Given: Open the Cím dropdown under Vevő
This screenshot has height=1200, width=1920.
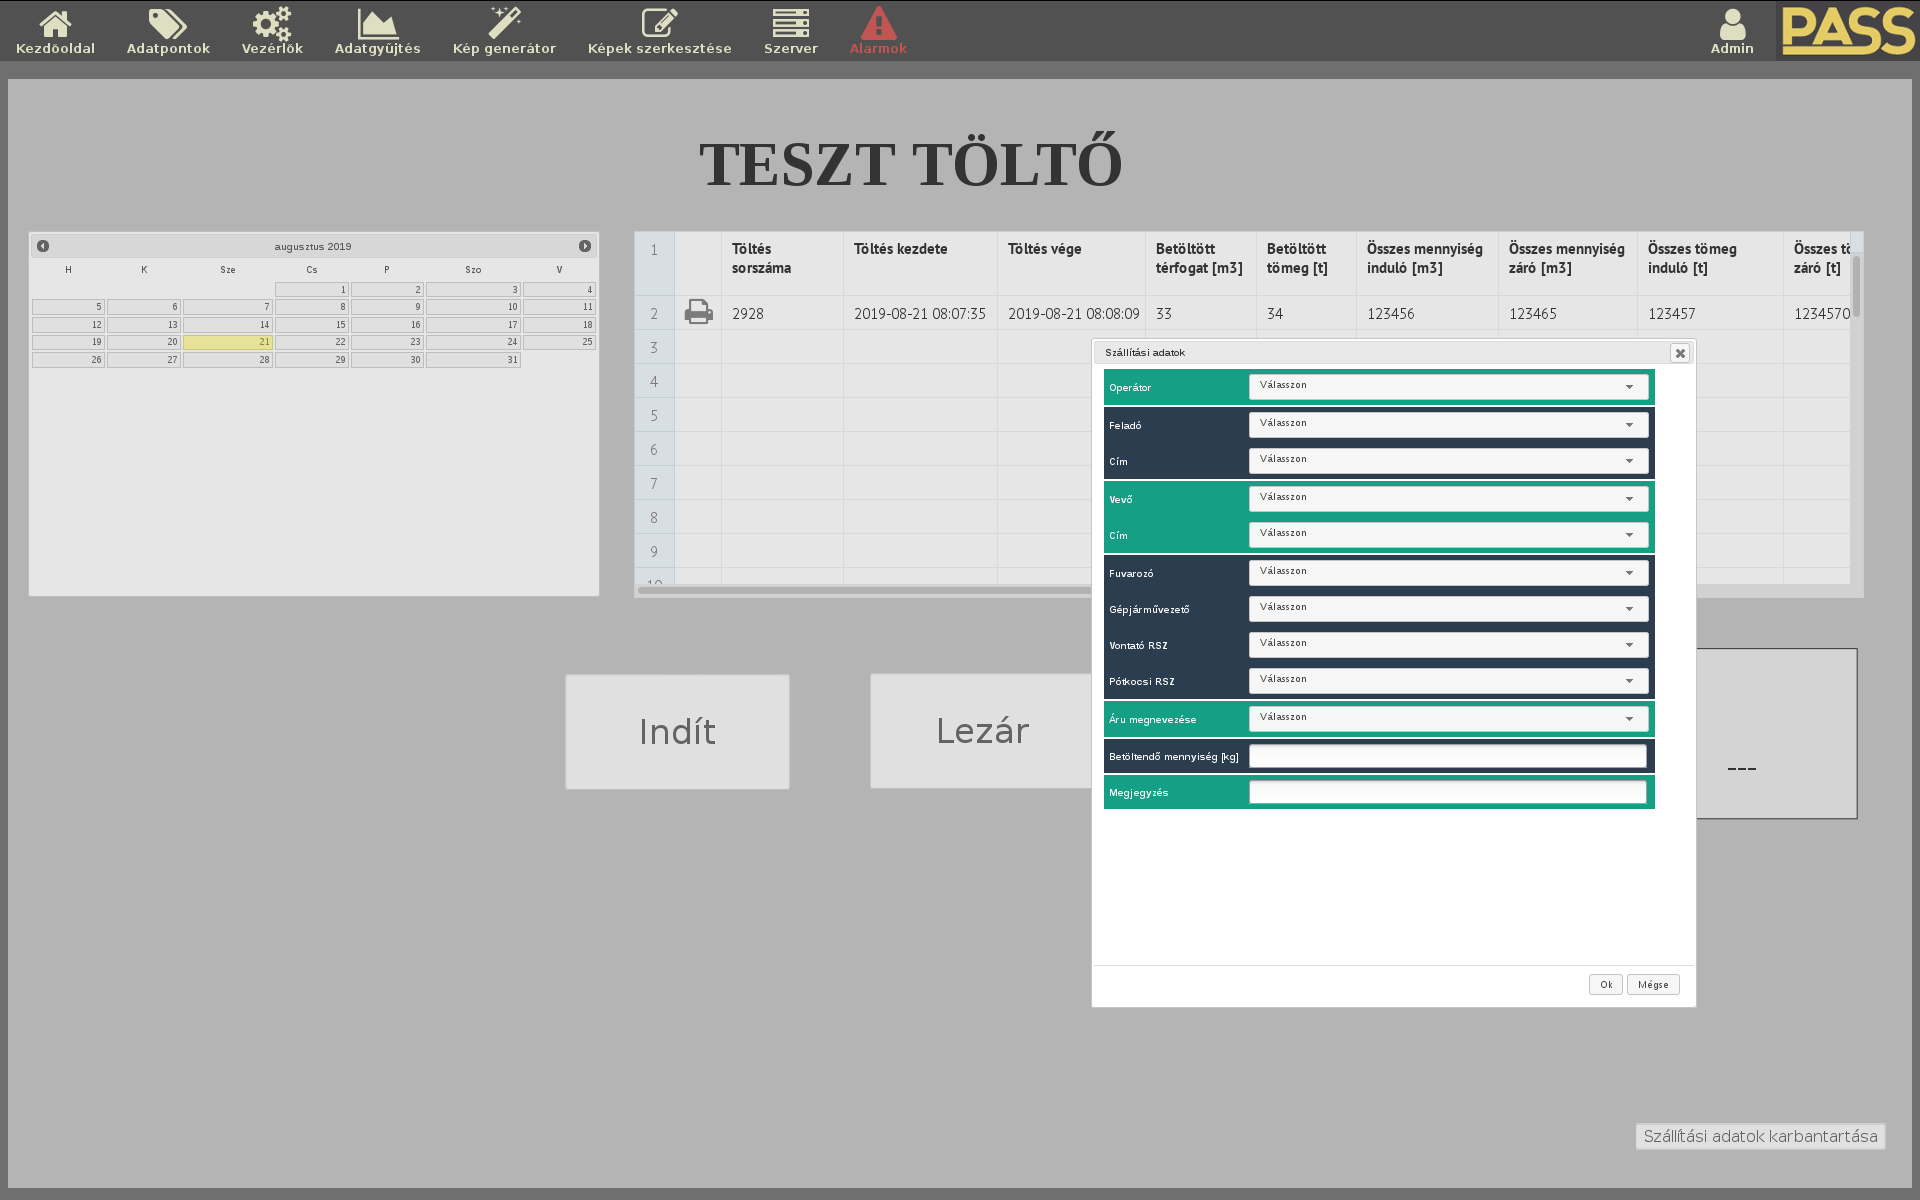Looking at the screenshot, I should [x=1448, y=535].
